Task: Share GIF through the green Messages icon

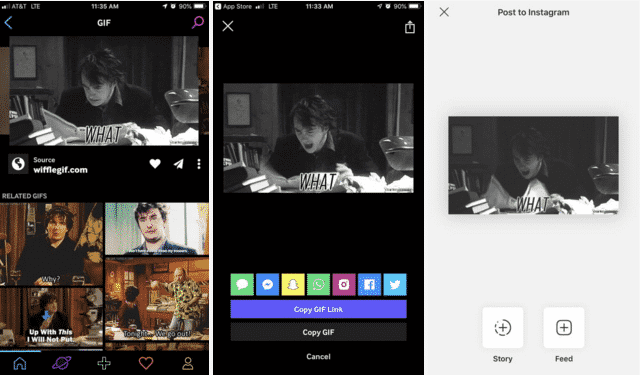Action: [242, 284]
